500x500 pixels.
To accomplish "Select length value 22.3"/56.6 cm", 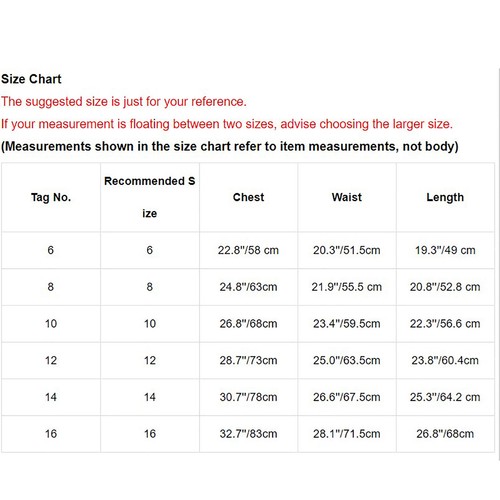I will pos(445,323).
